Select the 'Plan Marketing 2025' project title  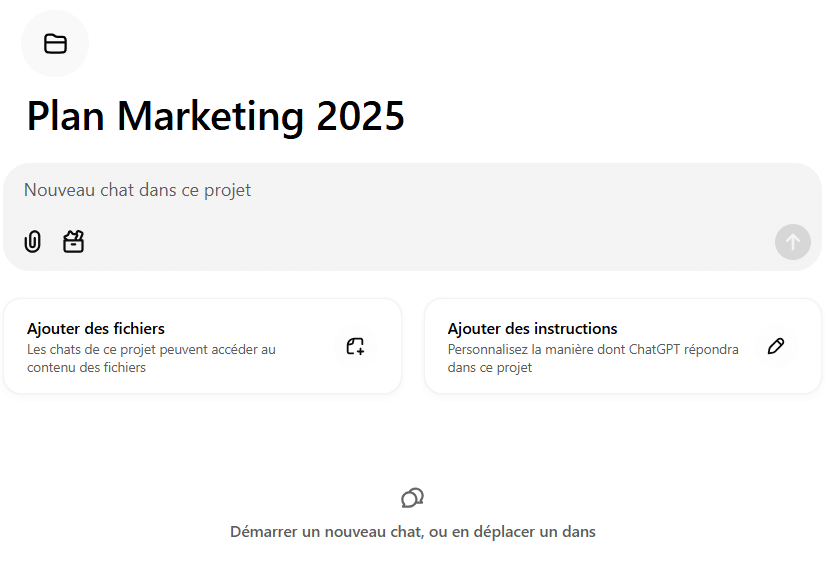(216, 116)
